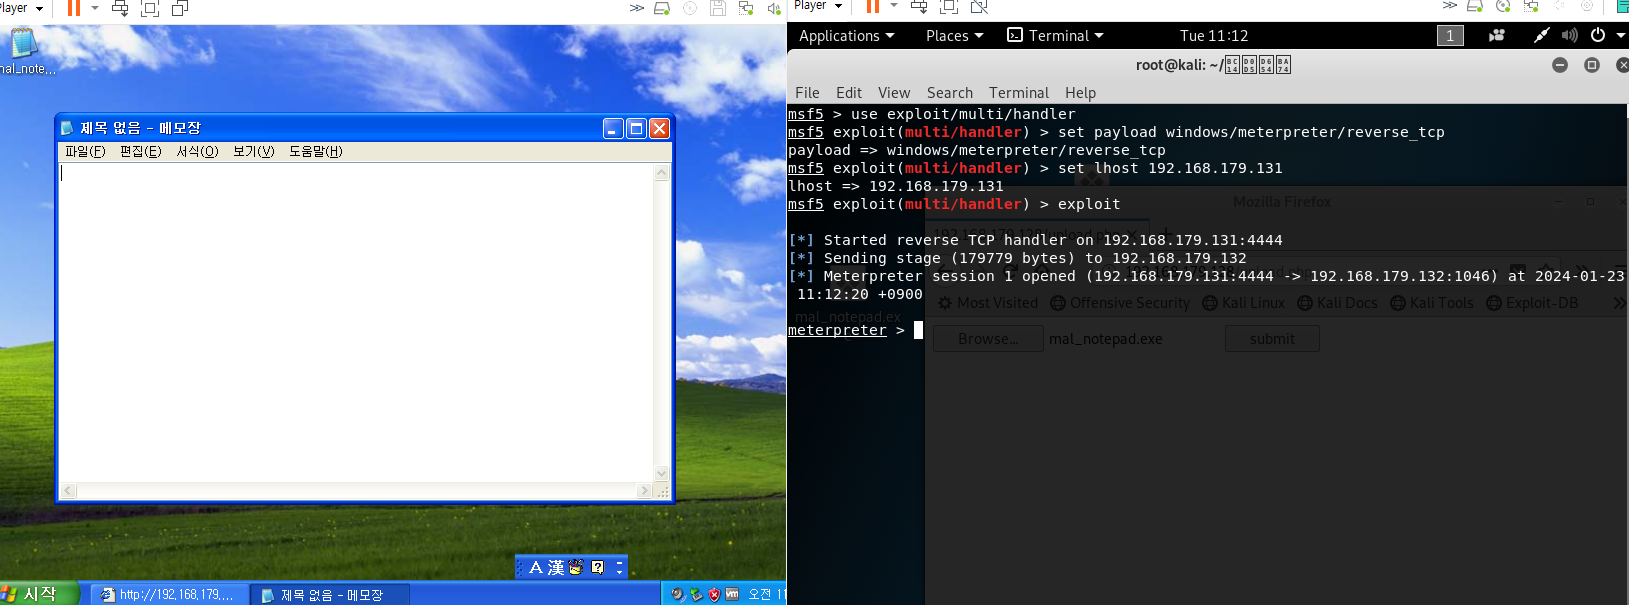The height and width of the screenshot is (605, 1629).
Task: Open the Windows XP 시작 (Start) button
Action: (x=38, y=594)
